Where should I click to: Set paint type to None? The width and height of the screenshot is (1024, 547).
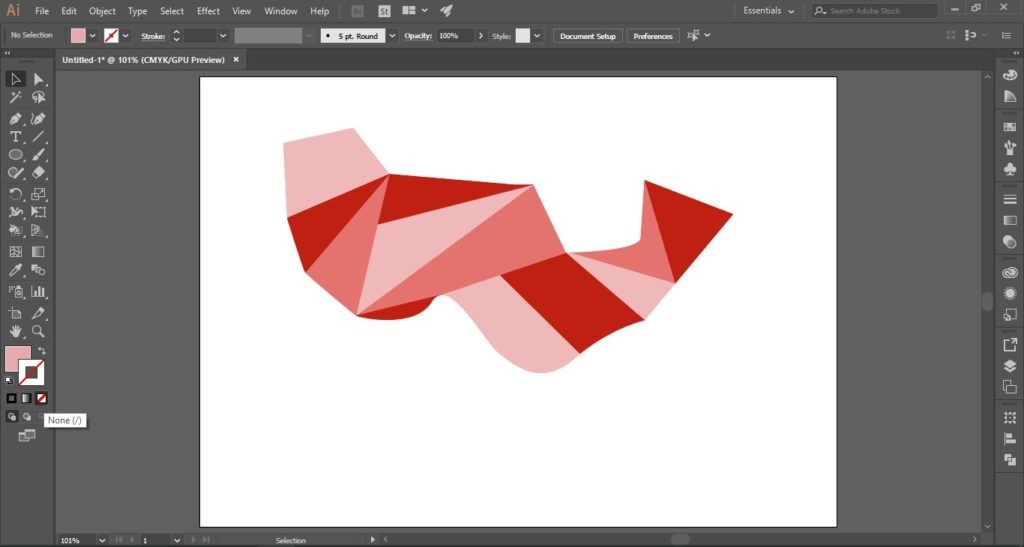pyautogui.click(x=41, y=398)
